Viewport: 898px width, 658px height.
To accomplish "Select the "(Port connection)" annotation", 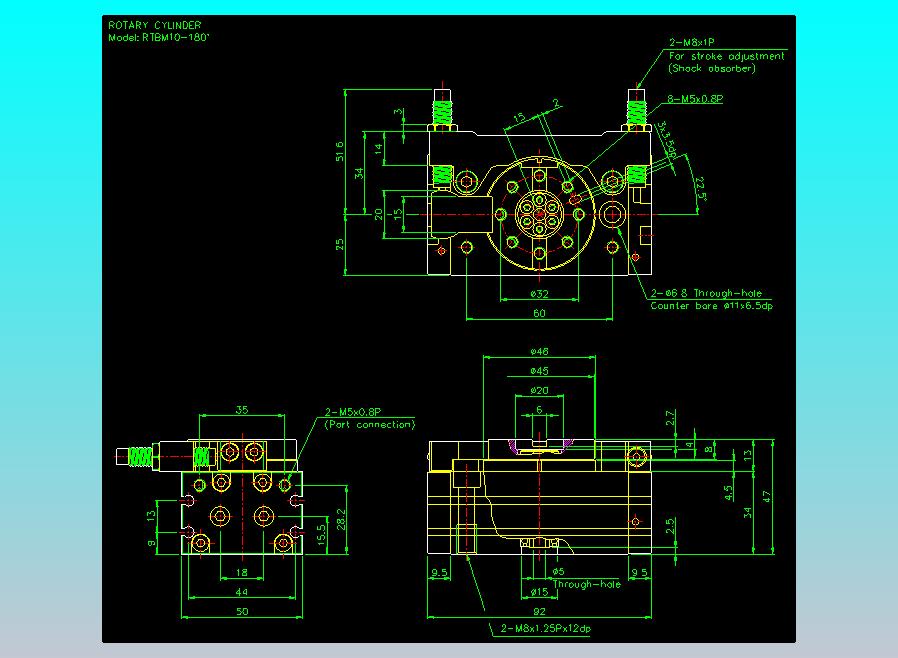I will click(369, 425).
